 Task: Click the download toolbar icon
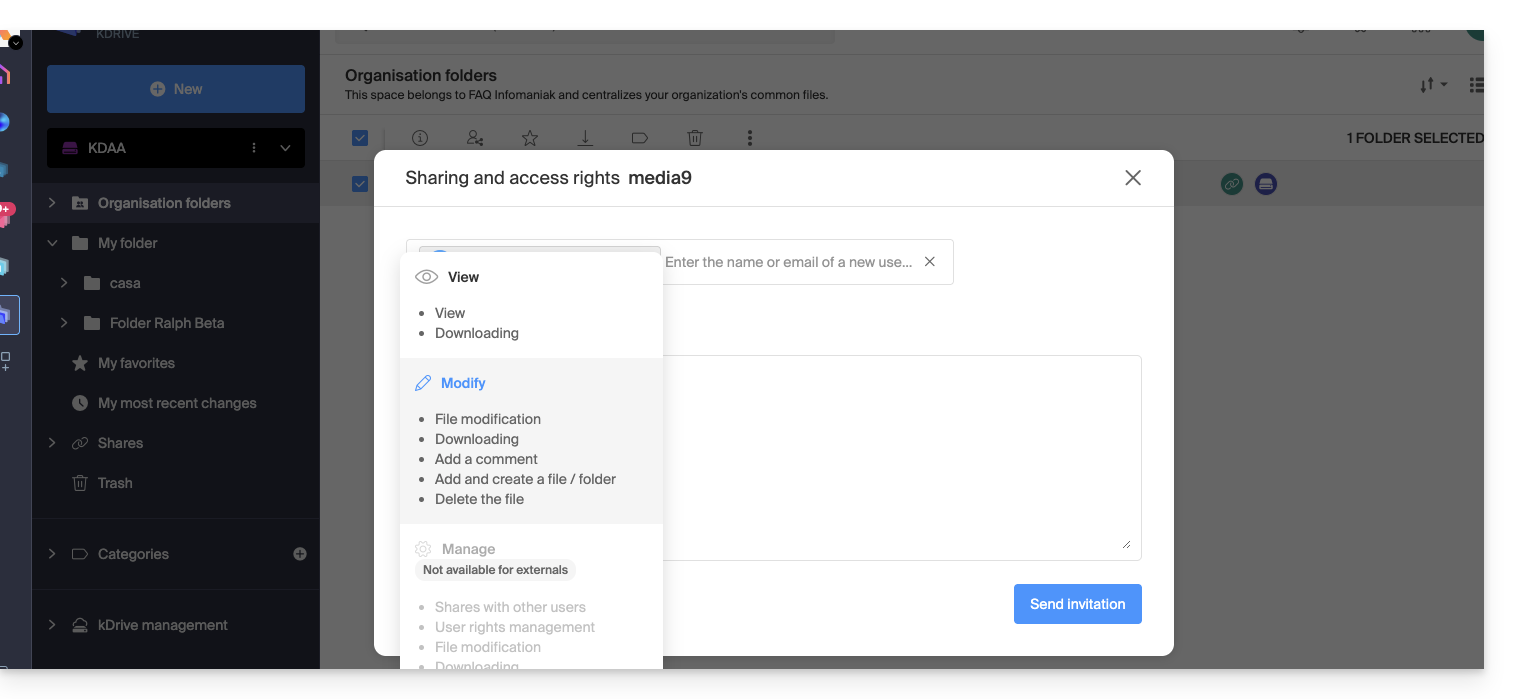(x=585, y=138)
